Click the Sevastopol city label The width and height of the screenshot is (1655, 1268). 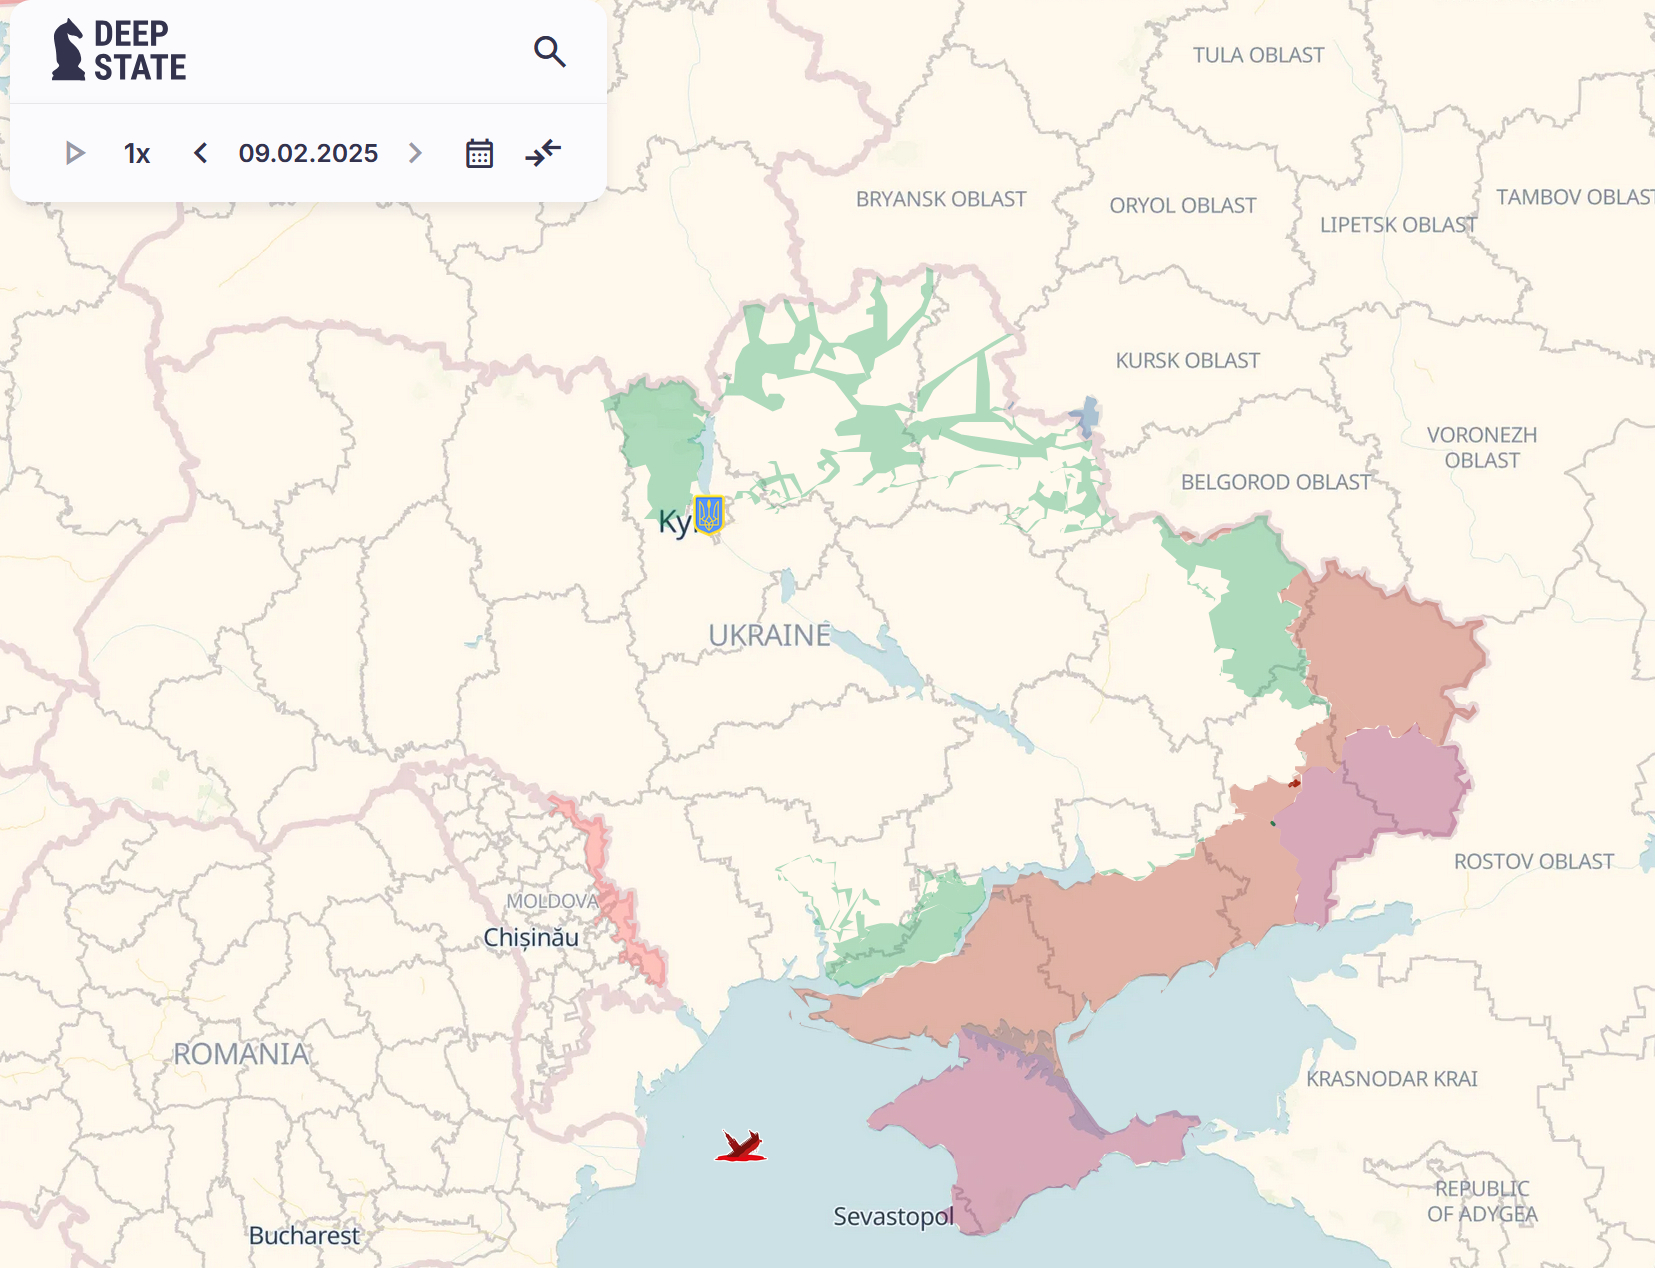893,1217
